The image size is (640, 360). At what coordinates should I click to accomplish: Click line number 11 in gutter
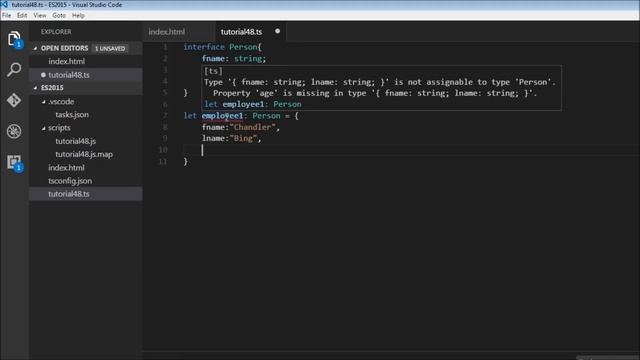click(x=163, y=162)
